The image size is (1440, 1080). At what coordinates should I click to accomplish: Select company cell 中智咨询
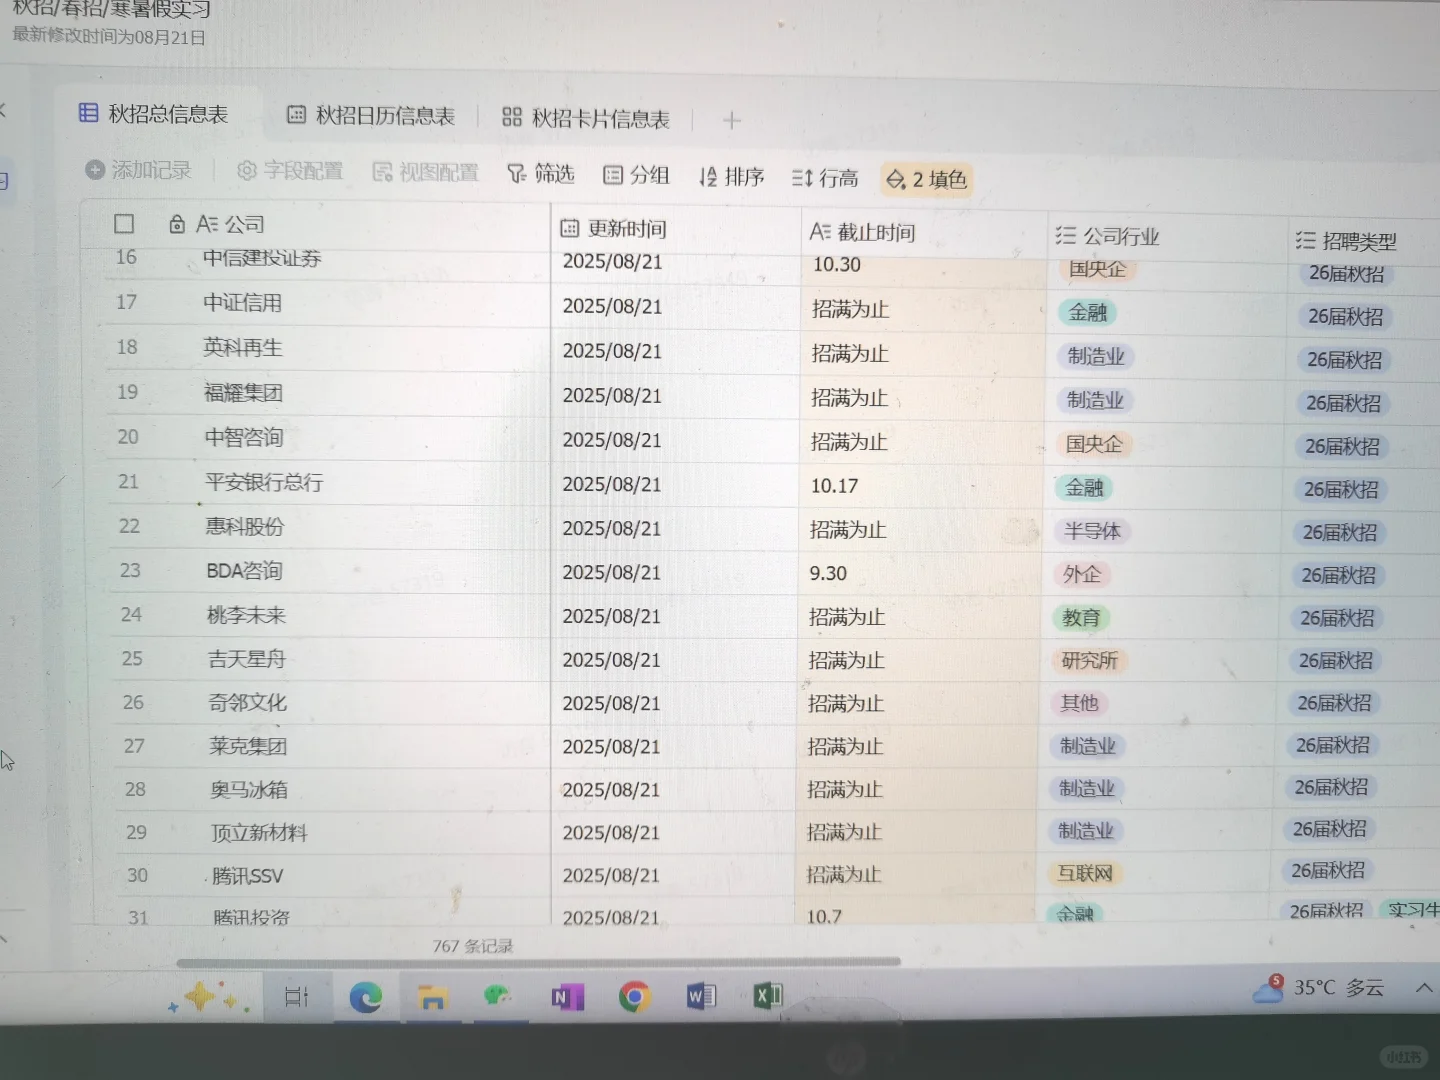(244, 437)
